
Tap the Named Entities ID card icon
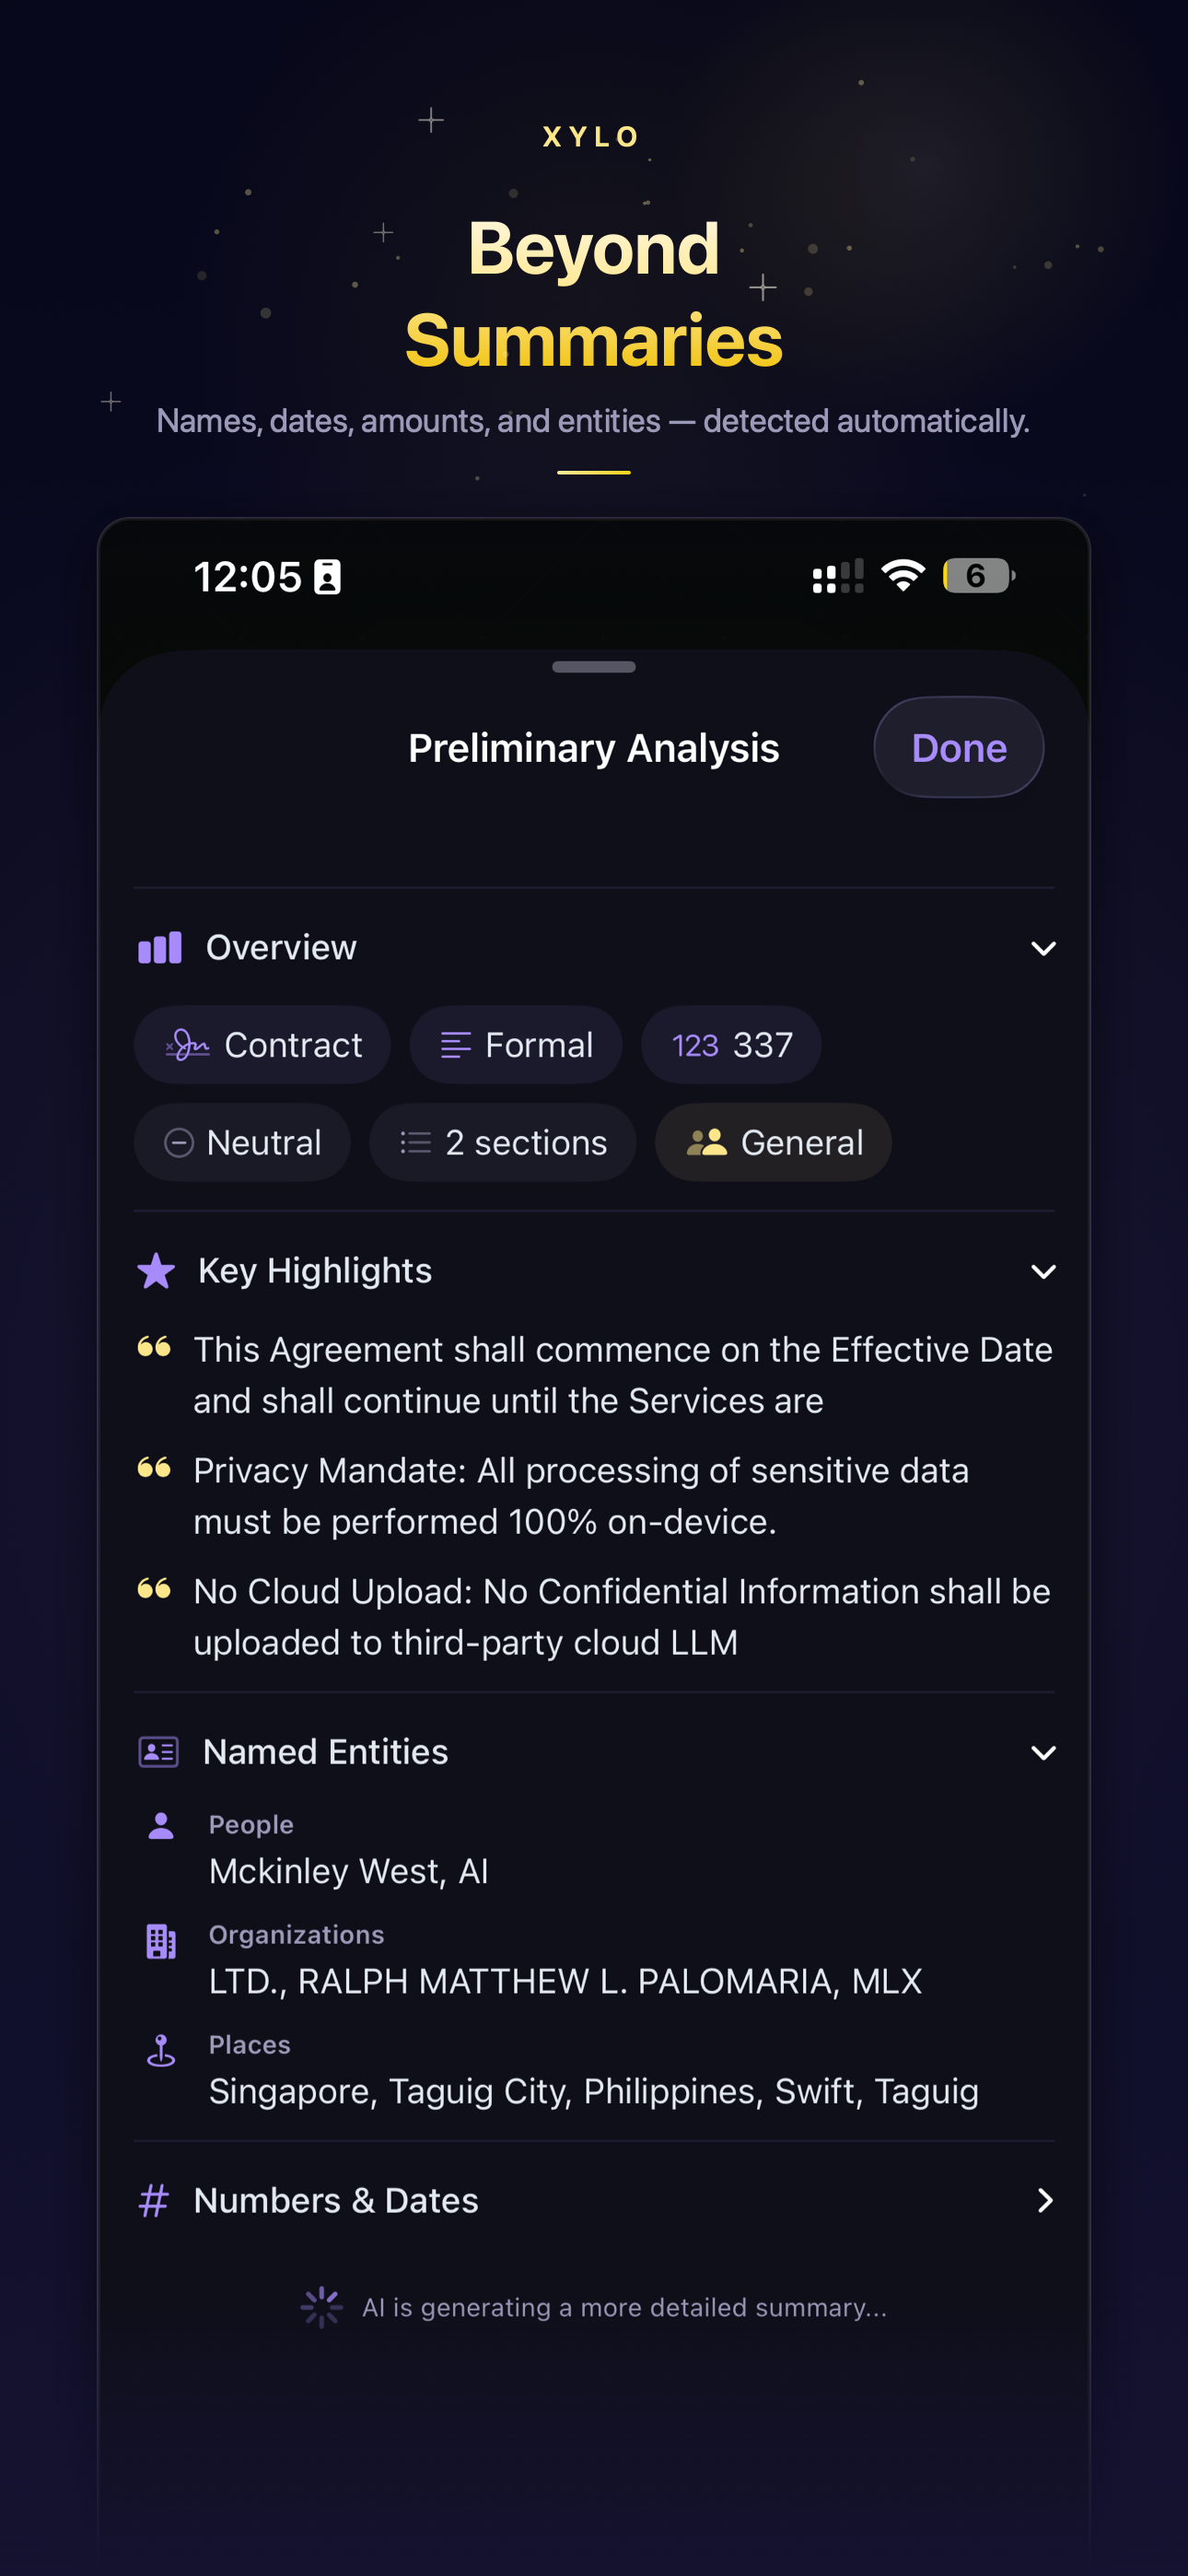pyautogui.click(x=158, y=1752)
